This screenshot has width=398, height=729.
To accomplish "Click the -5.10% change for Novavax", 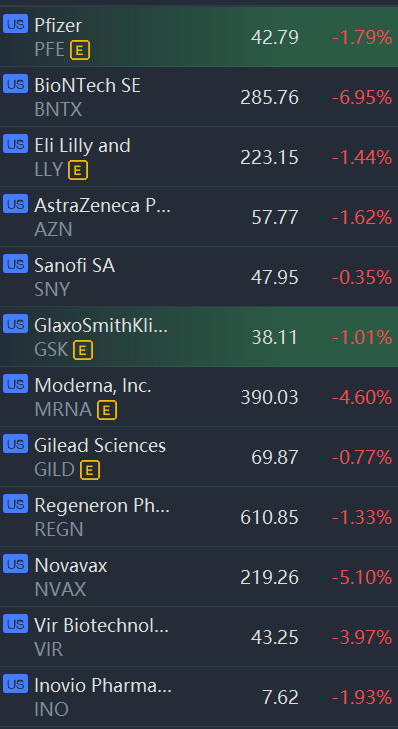I will [362, 577].
